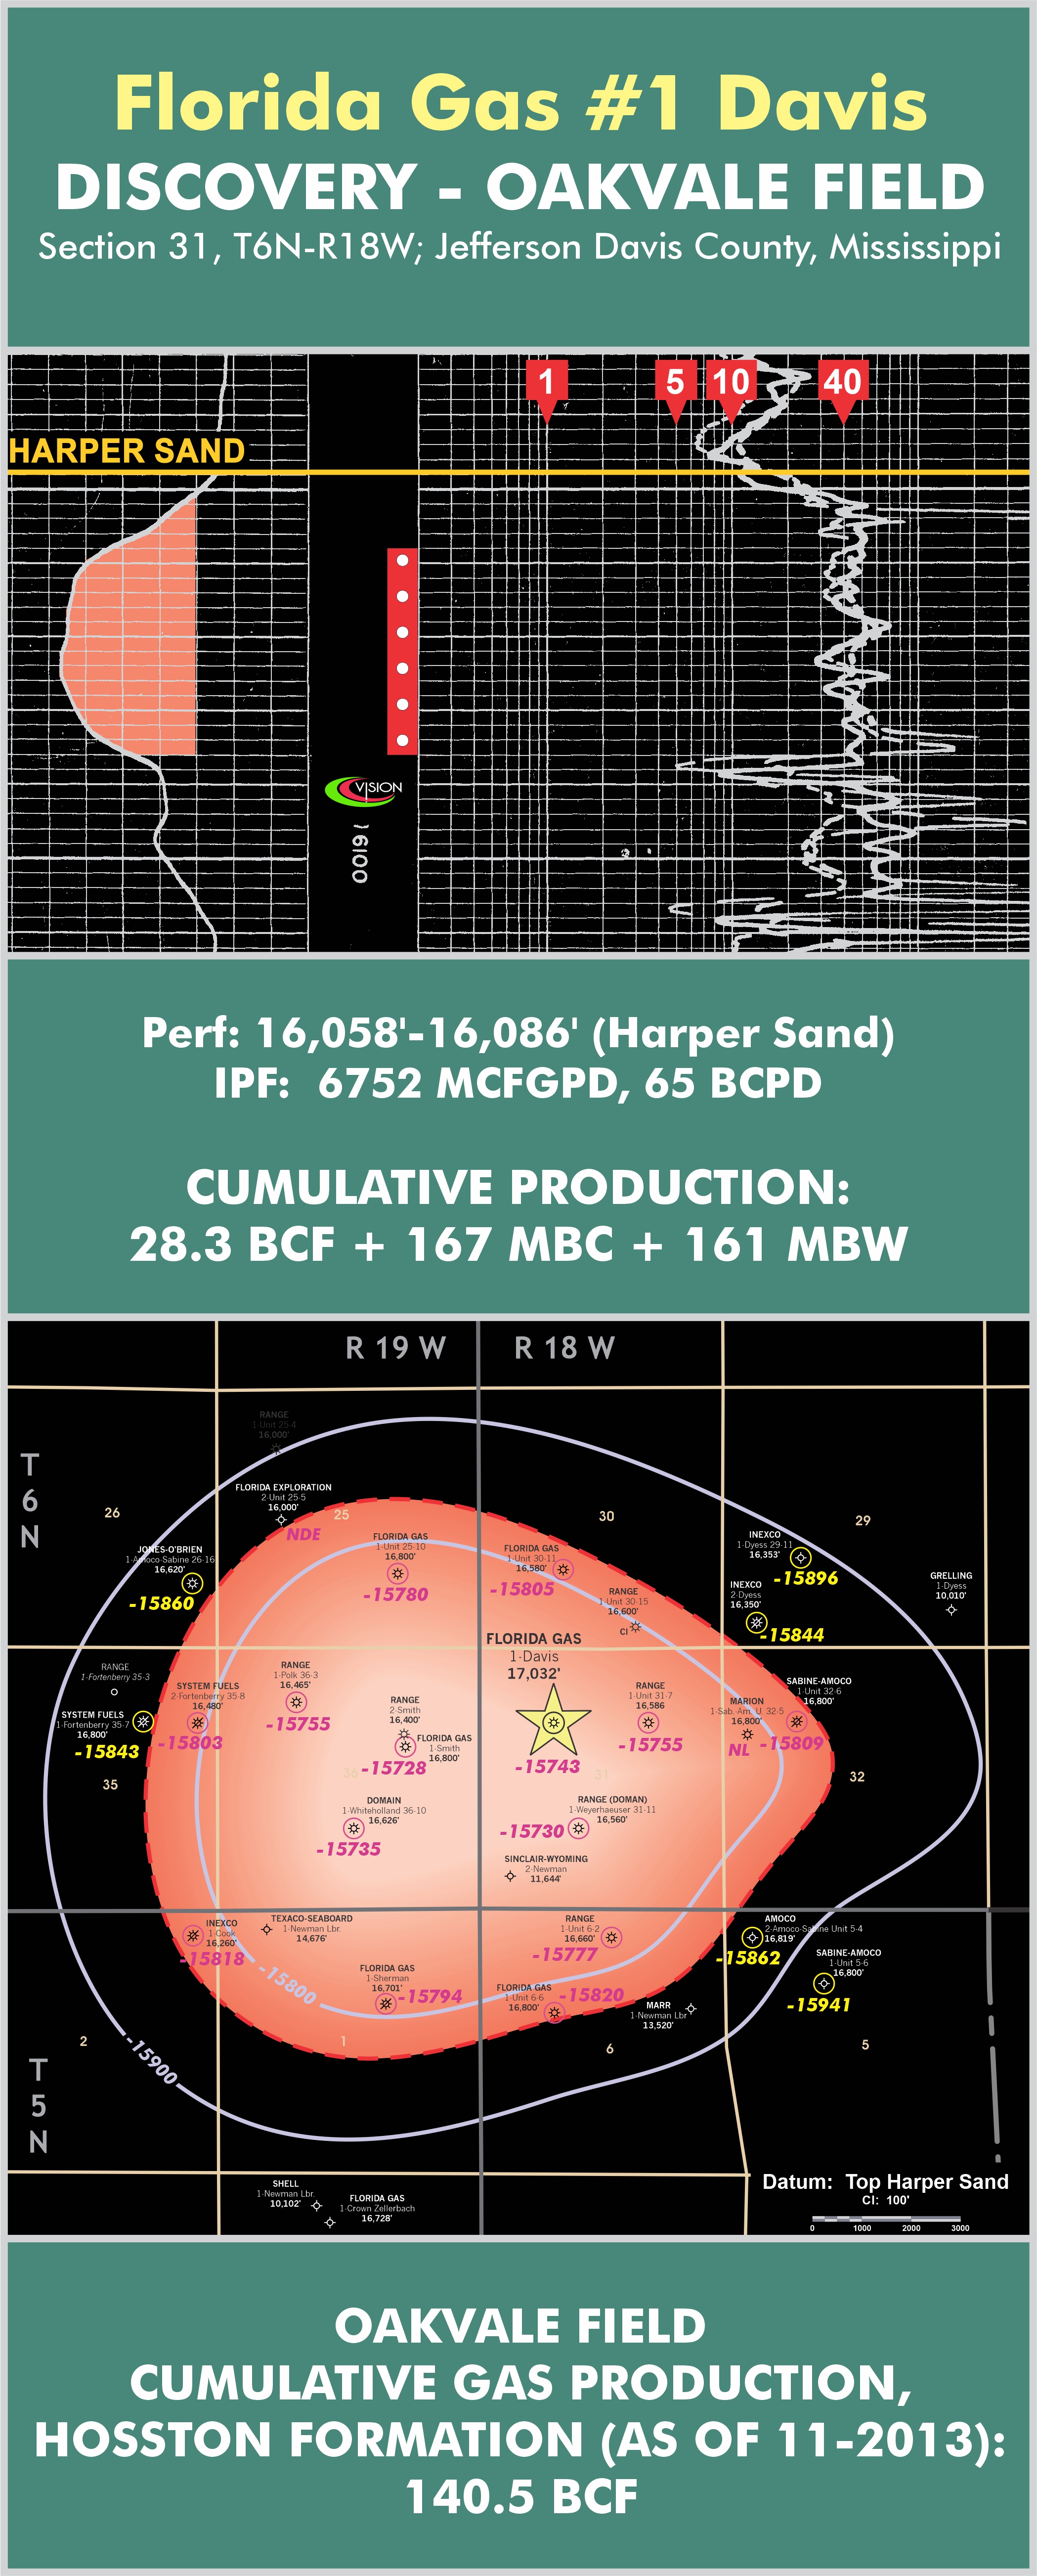This screenshot has width=1037, height=2576.
Task: Click the yellow -15862 value
Action: click(x=748, y=1958)
